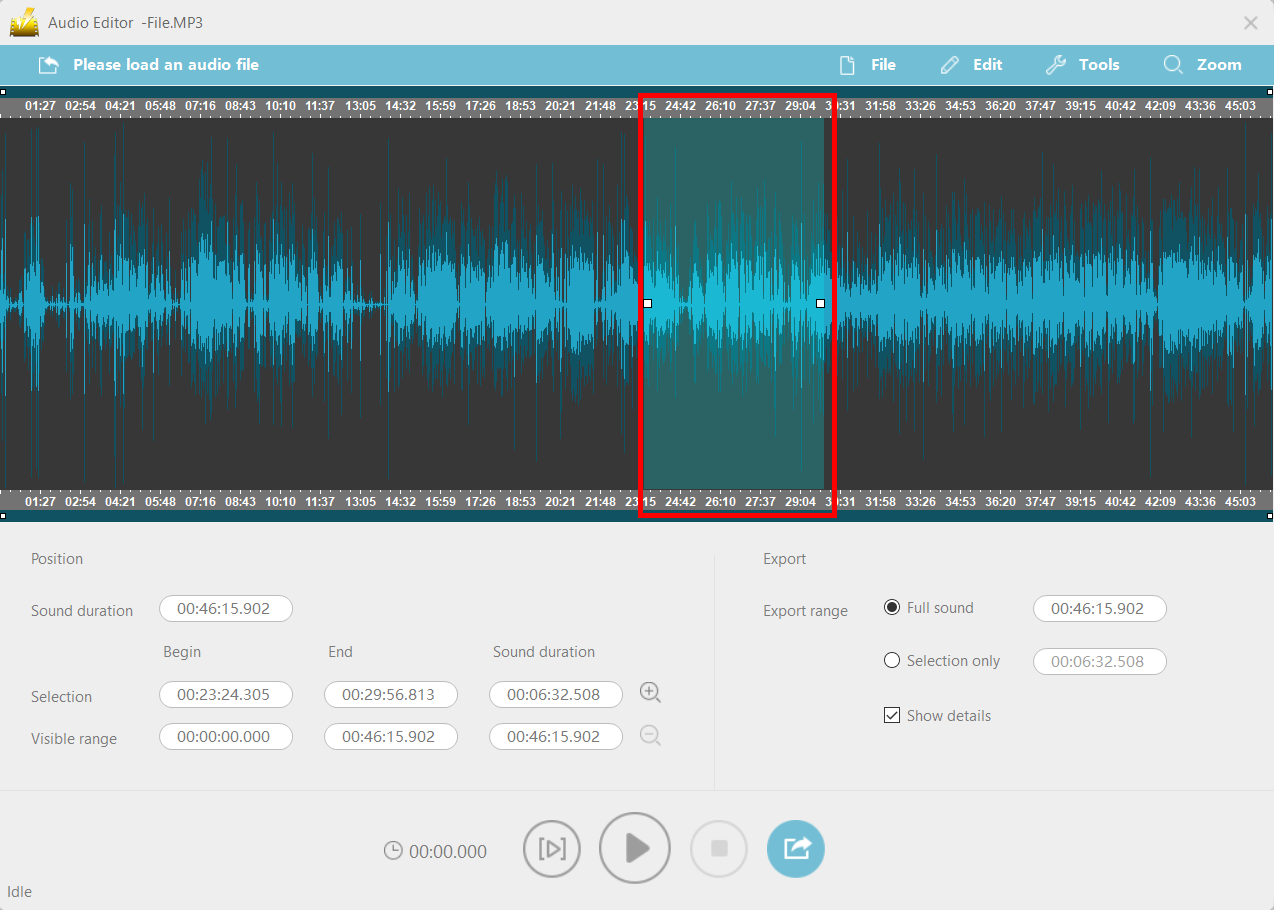Click the Please load an audio file button
The image size is (1274, 910).
(165, 64)
